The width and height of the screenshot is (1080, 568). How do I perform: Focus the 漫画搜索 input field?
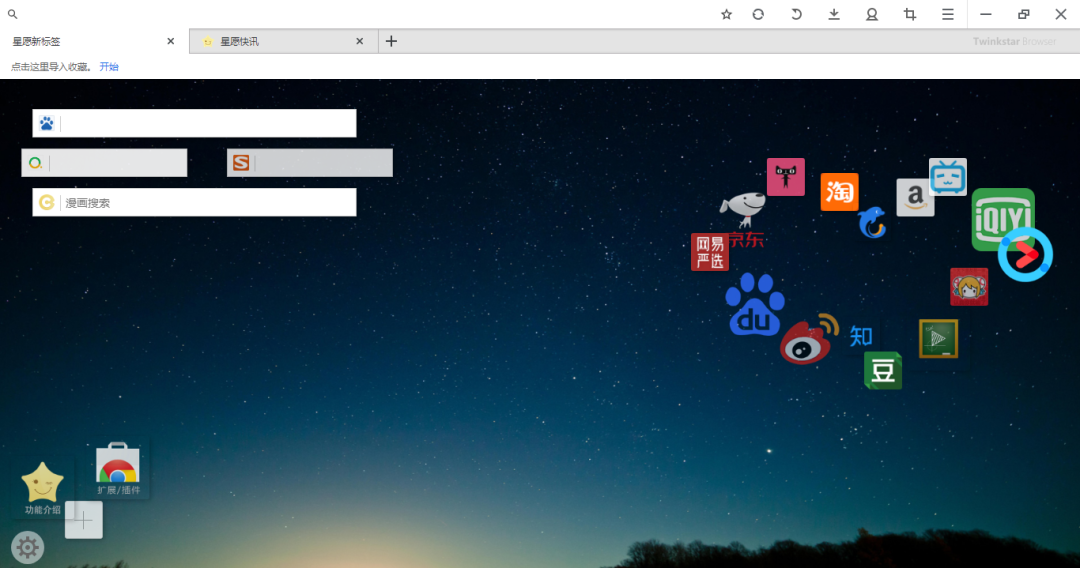click(194, 202)
